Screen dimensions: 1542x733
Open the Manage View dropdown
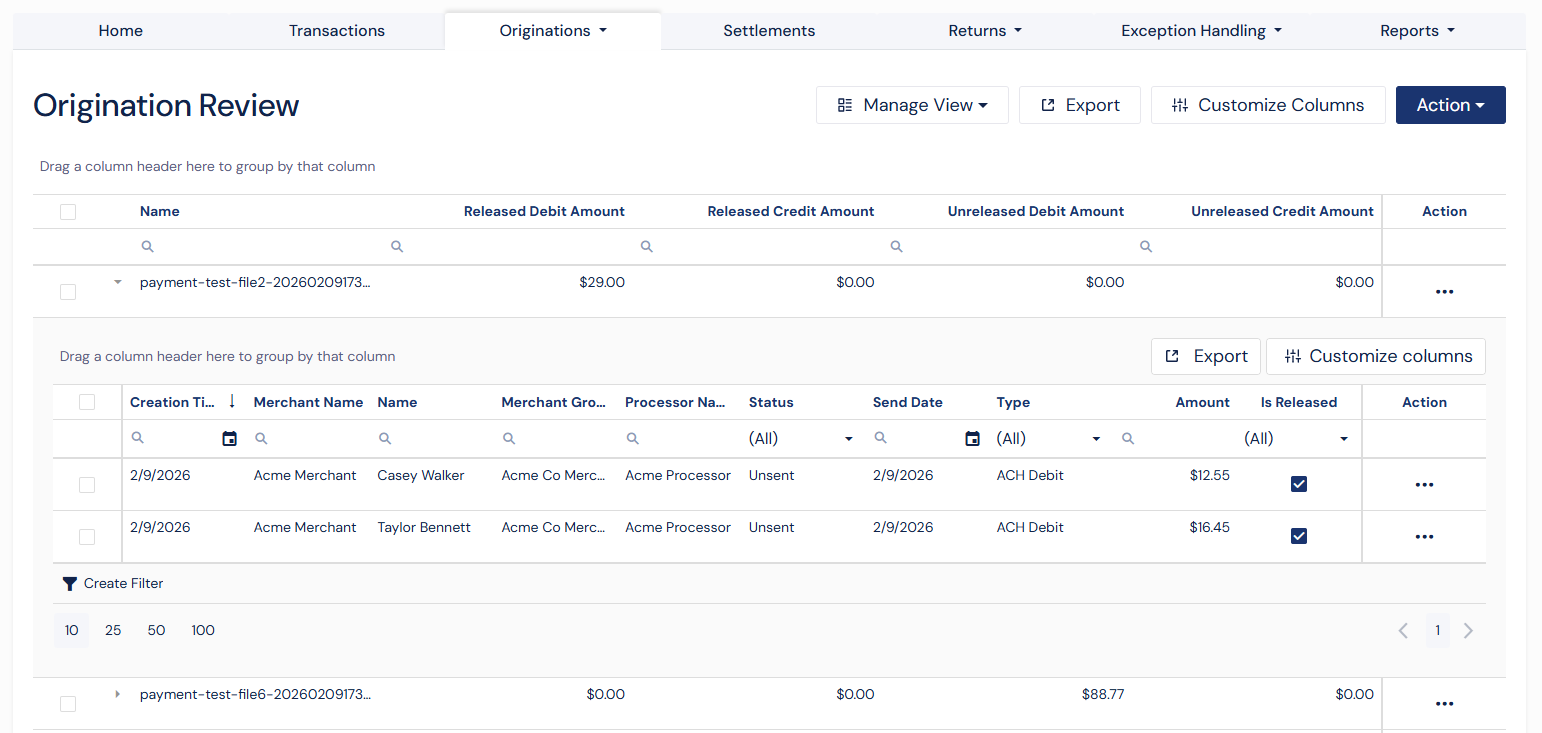(912, 105)
